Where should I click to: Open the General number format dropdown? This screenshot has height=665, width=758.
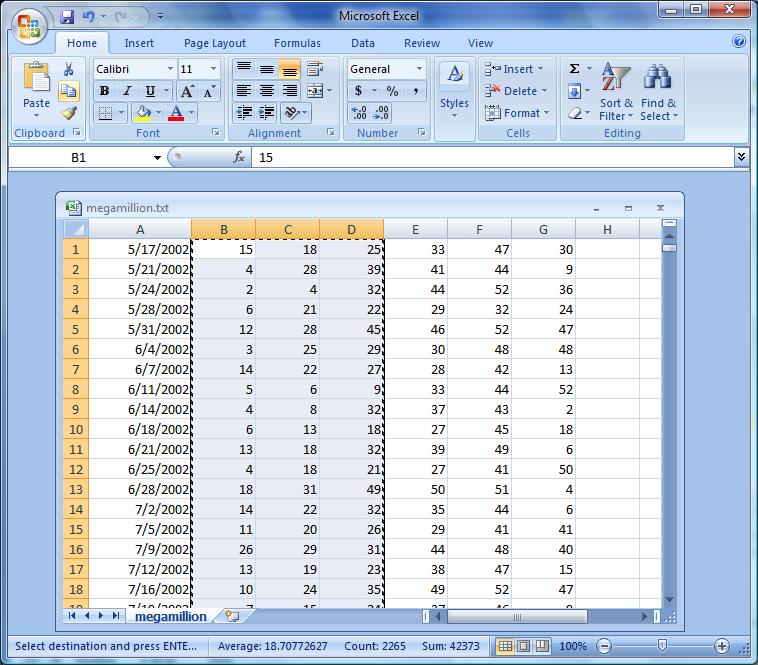419,69
